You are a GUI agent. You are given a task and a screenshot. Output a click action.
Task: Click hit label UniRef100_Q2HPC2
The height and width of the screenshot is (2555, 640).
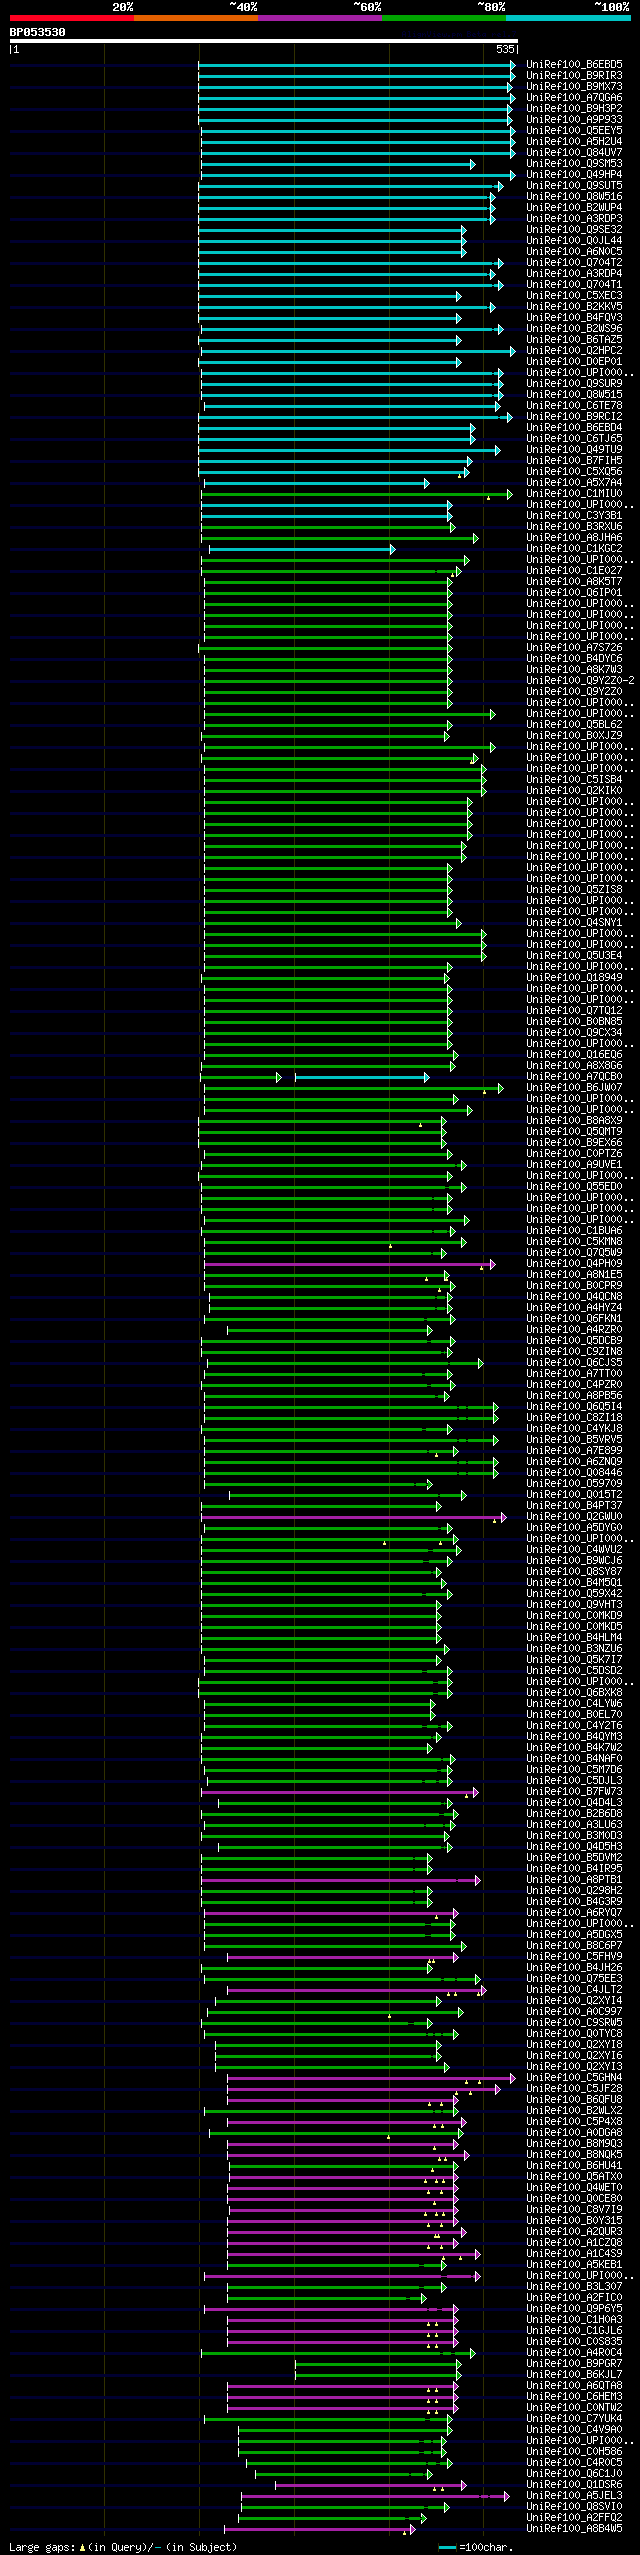tap(574, 351)
